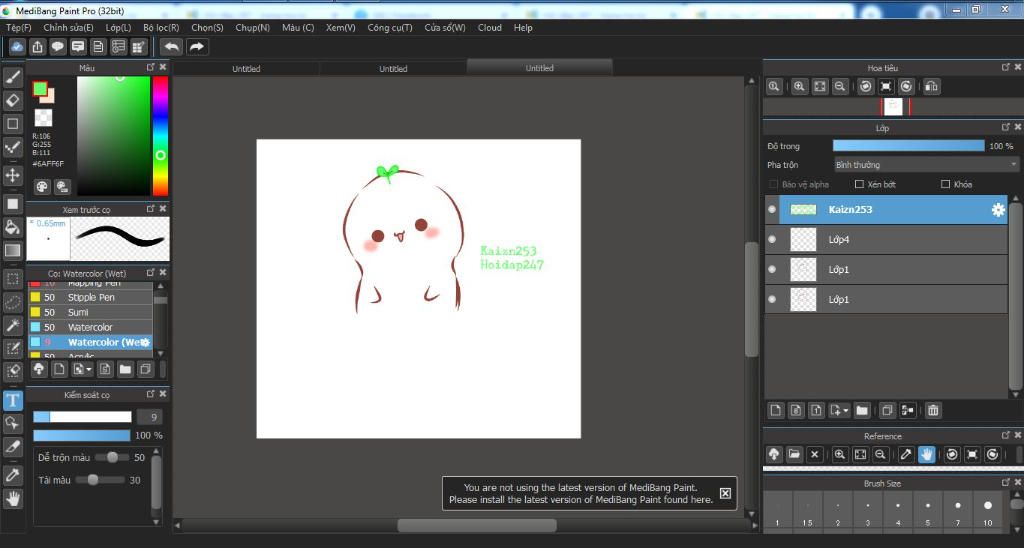The height and width of the screenshot is (548, 1024).
Task: Switch to the first Untitled tab
Action: click(246, 69)
